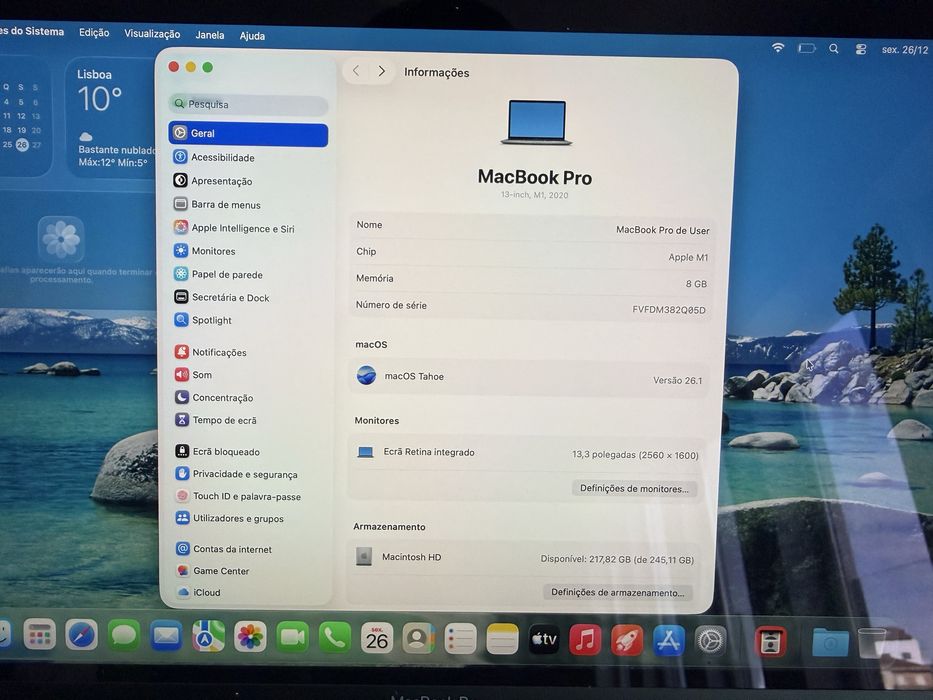Open Apple TV from the Dock
This screenshot has width=933, height=700.
pos(544,640)
